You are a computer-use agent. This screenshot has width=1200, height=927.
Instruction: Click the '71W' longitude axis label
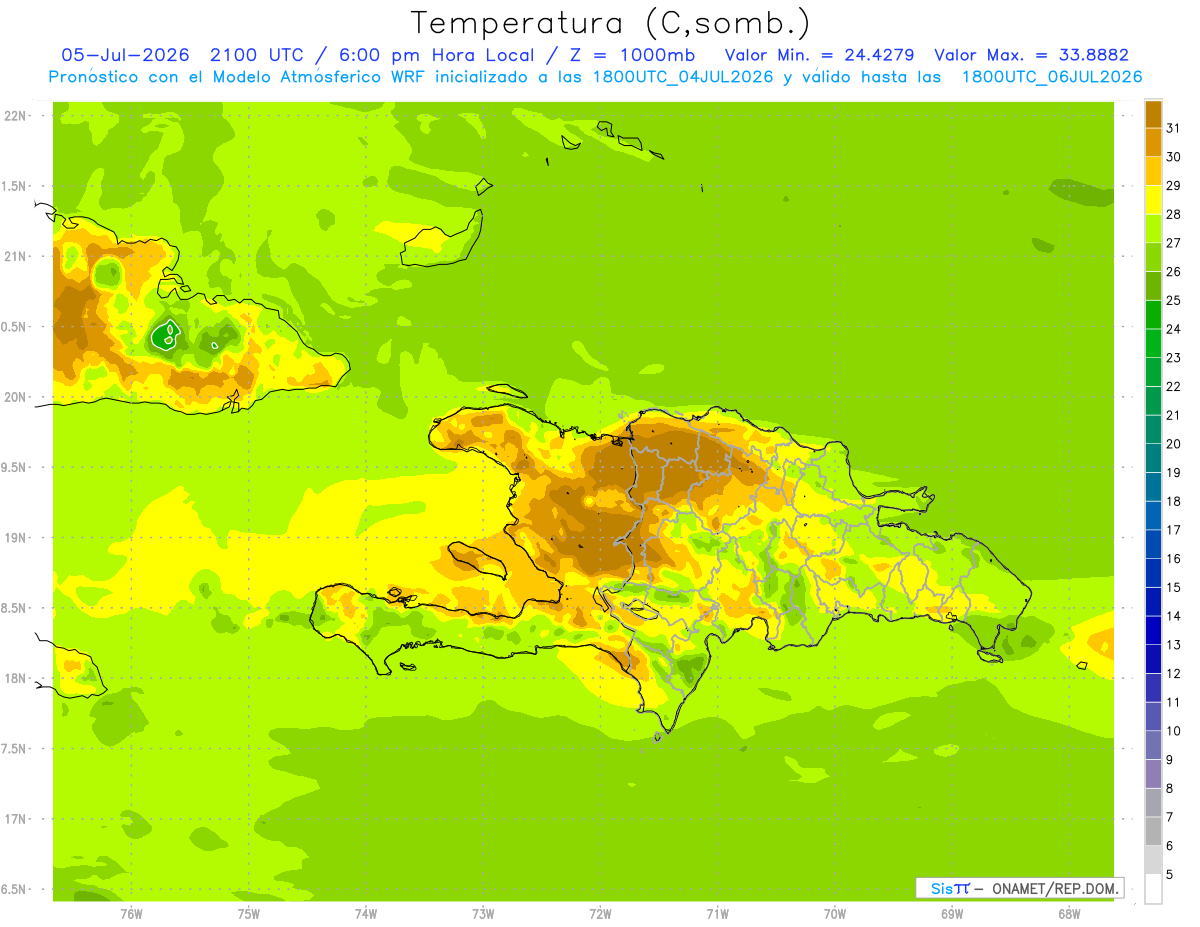[x=717, y=914]
